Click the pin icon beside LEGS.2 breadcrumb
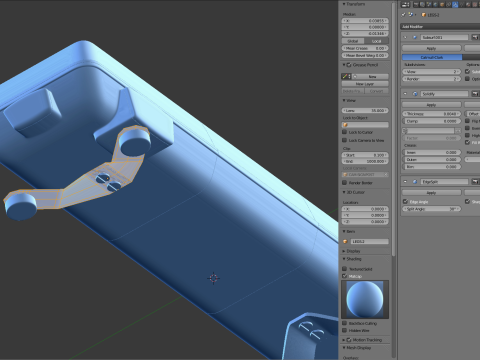The height and width of the screenshot is (360, 480). [404, 15]
